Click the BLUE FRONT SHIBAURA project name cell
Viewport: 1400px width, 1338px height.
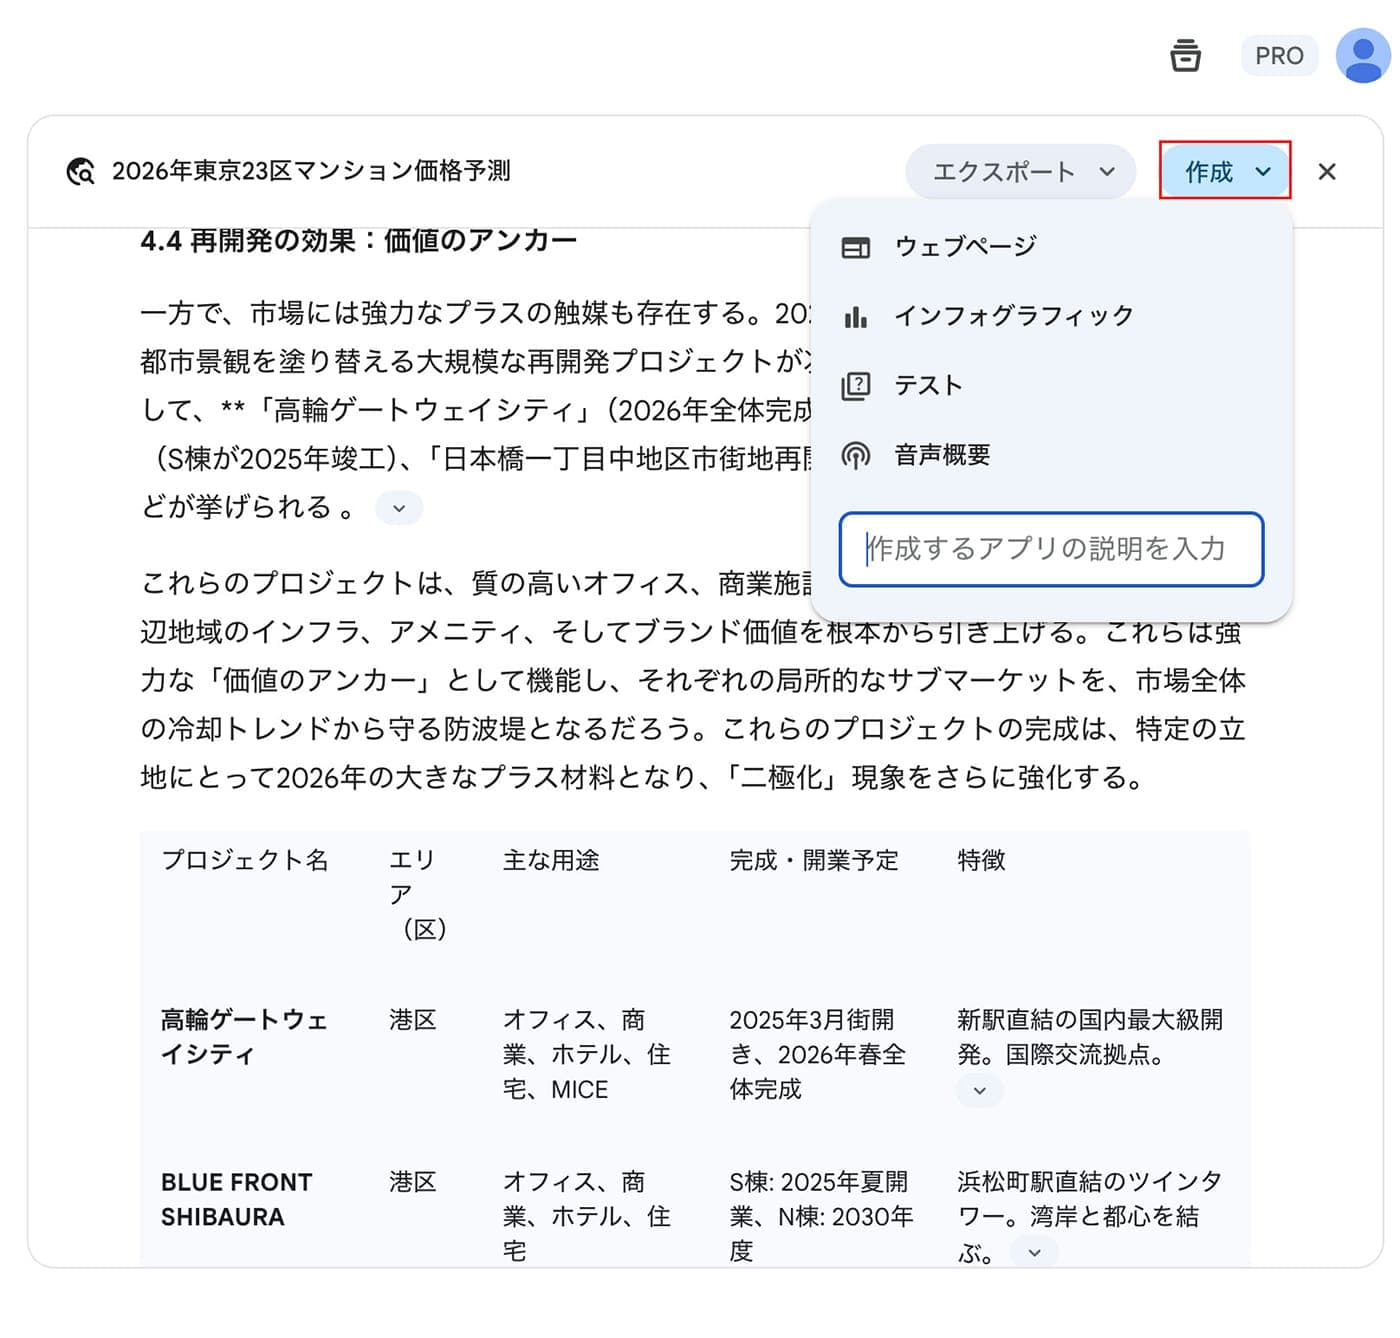click(x=237, y=1199)
